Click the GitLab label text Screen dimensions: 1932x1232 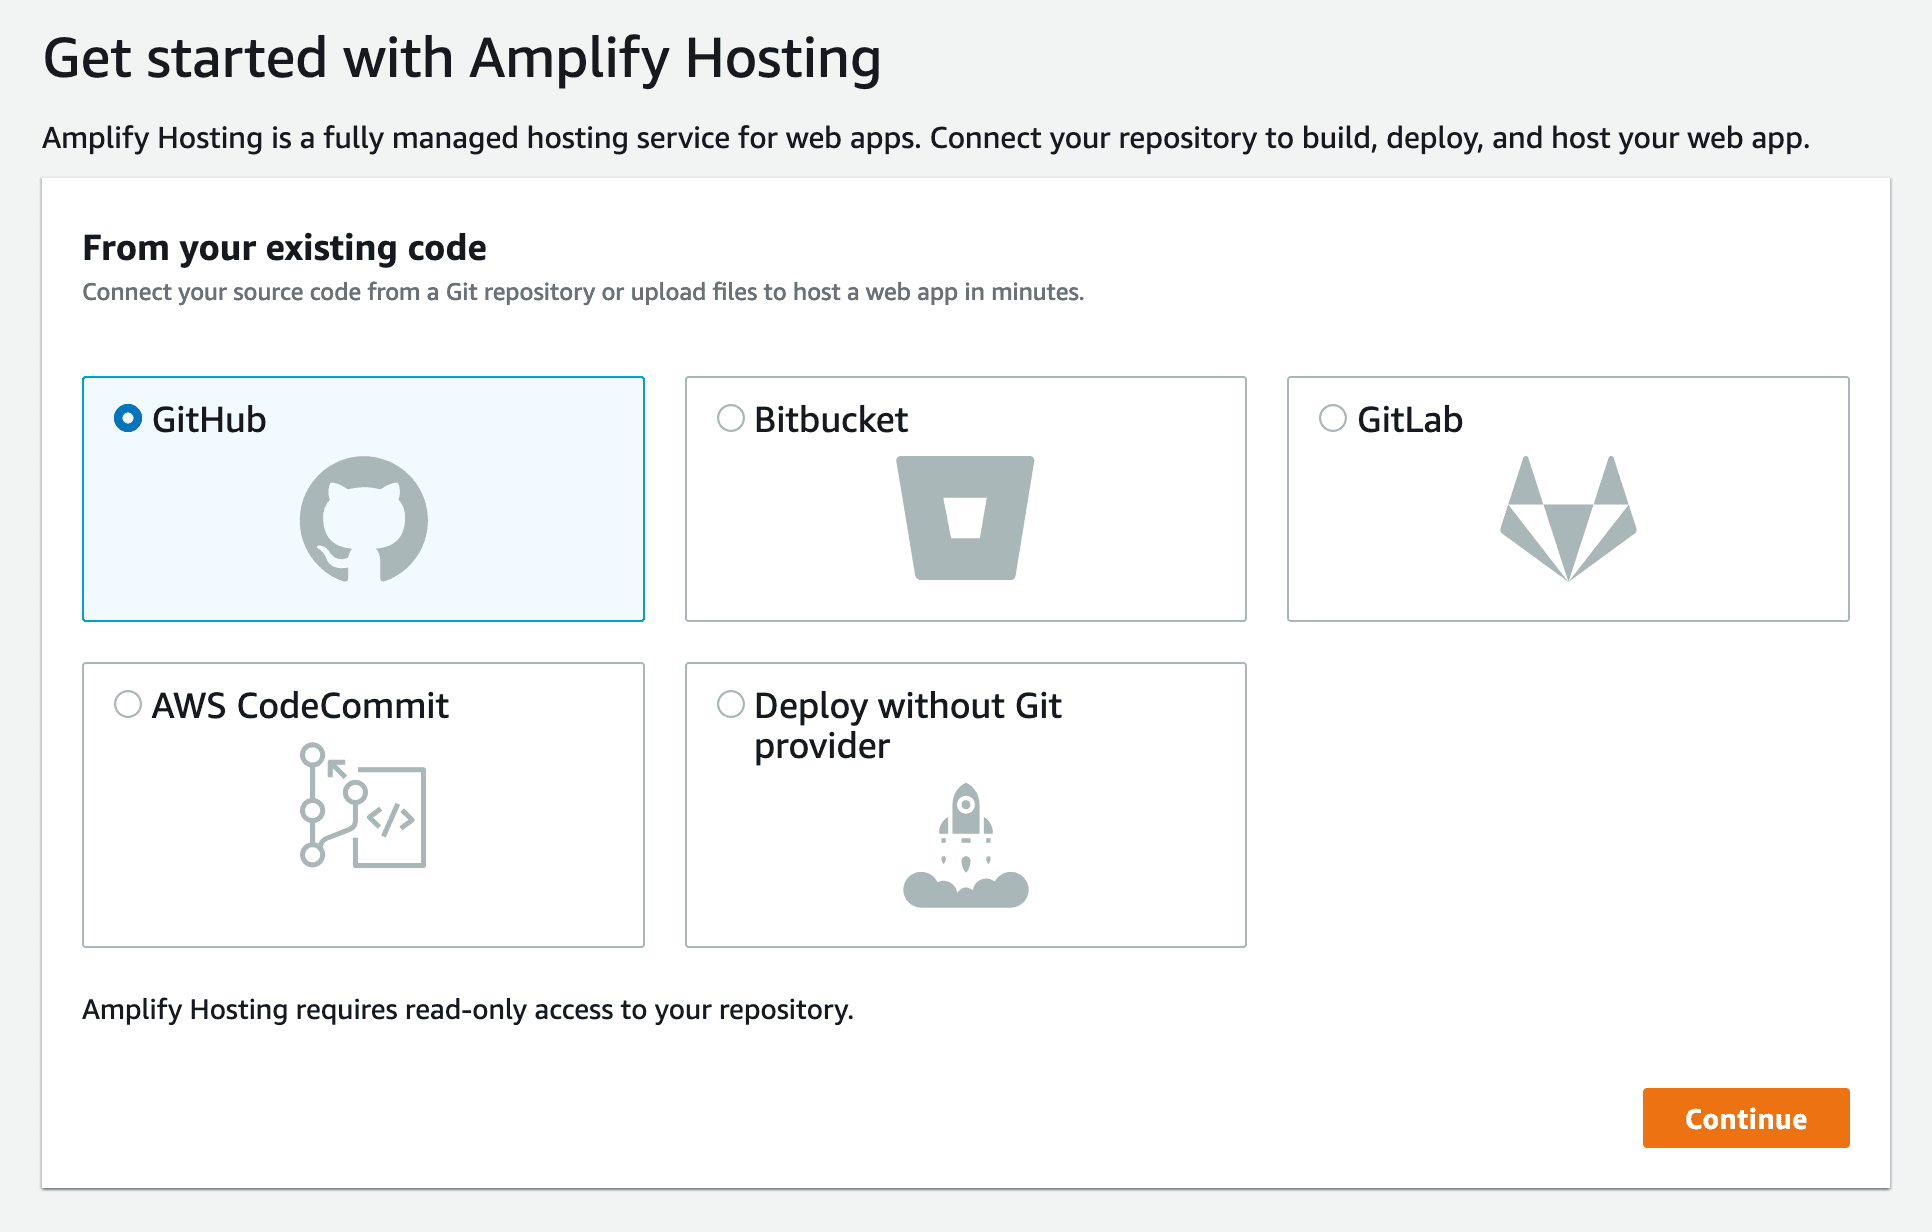coord(1410,419)
